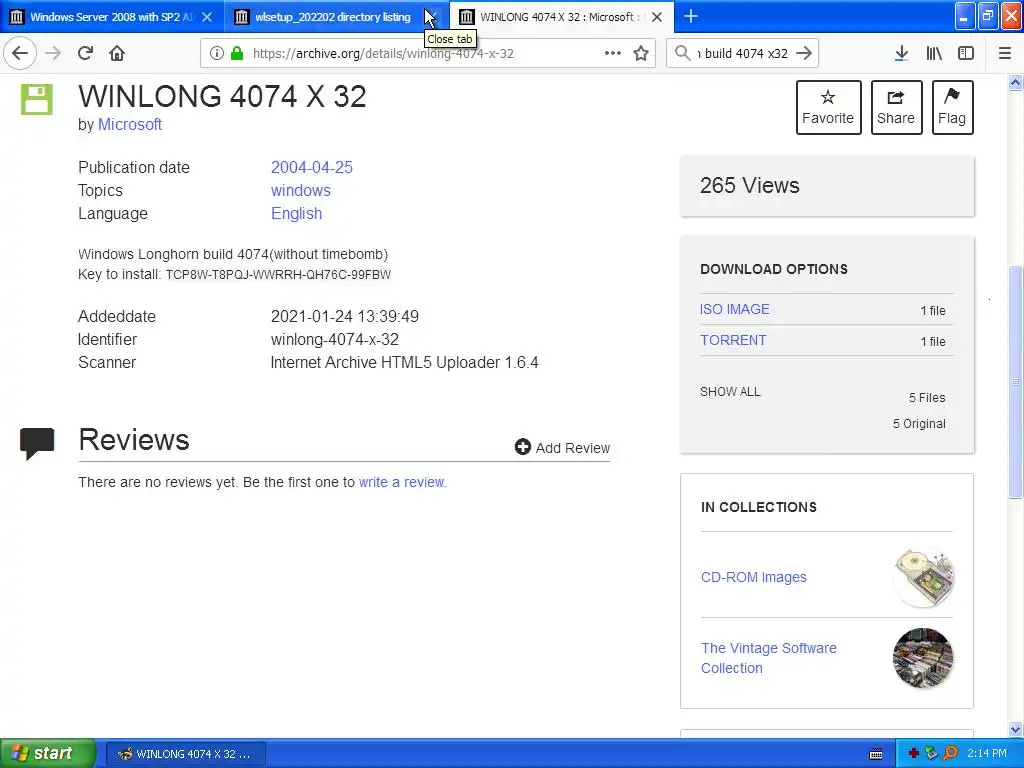Open the windows topic link
This screenshot has width=1024, height=768.
[300, 190]
